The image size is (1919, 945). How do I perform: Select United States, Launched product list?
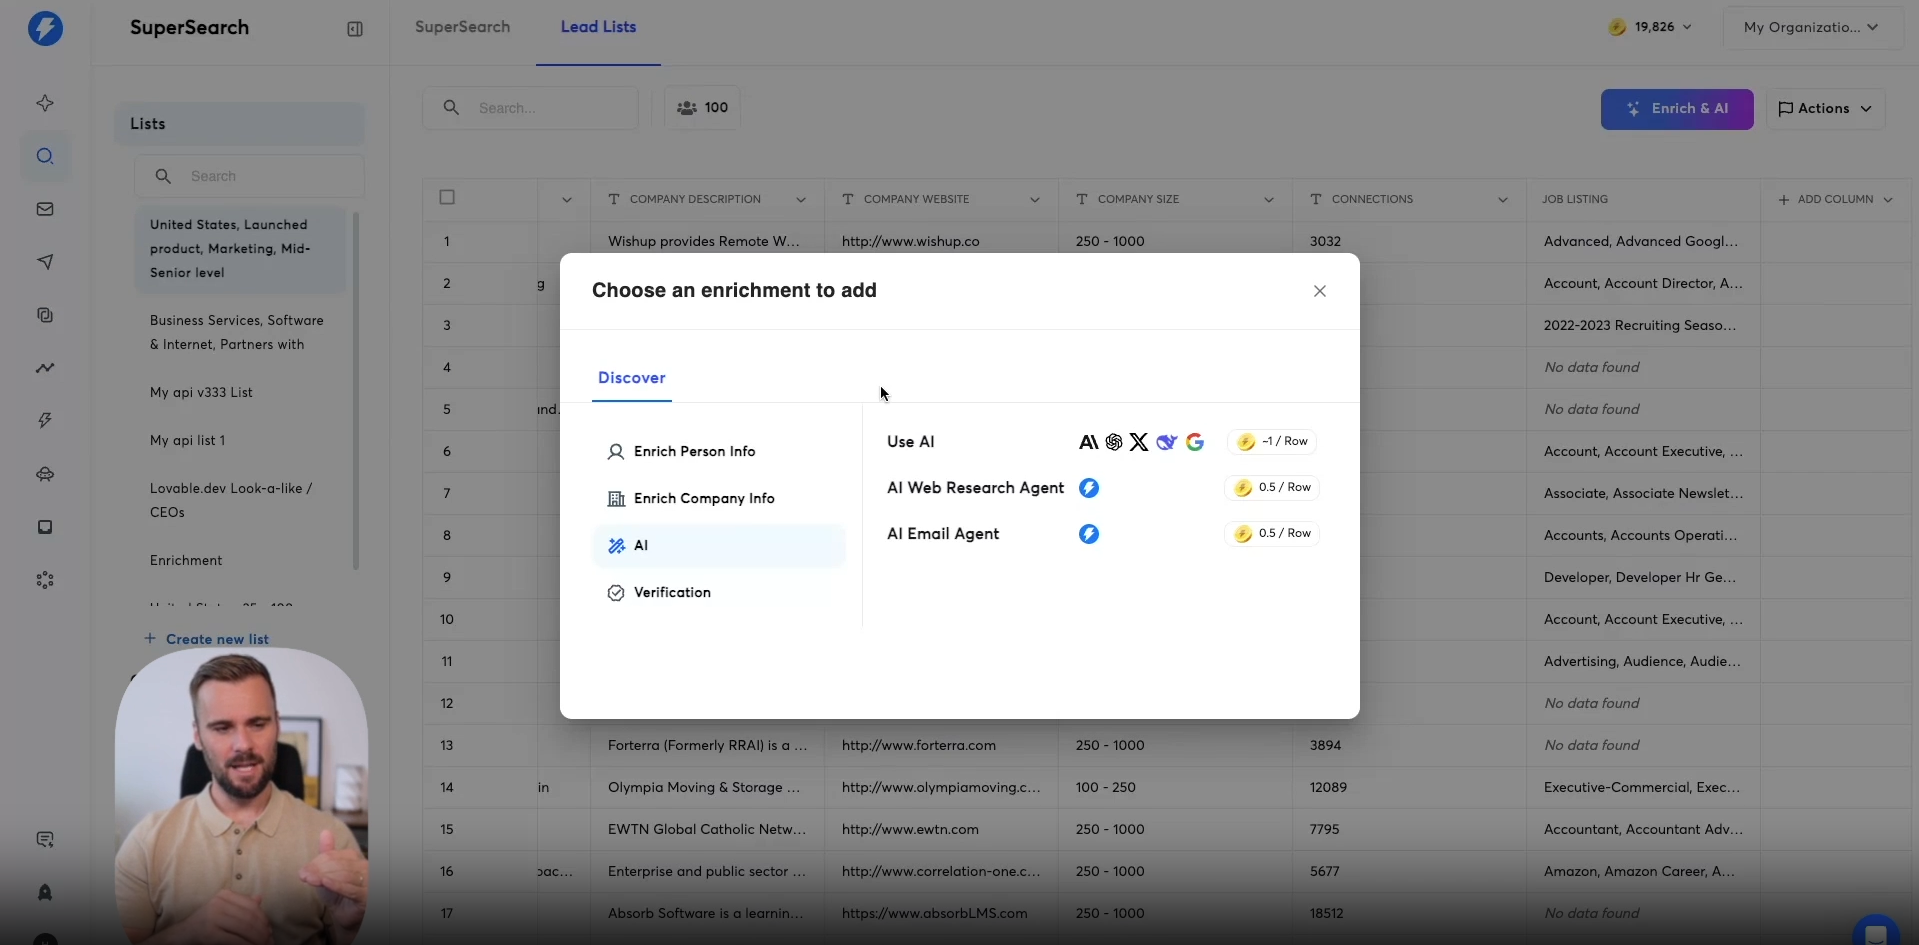pos(240,249)
